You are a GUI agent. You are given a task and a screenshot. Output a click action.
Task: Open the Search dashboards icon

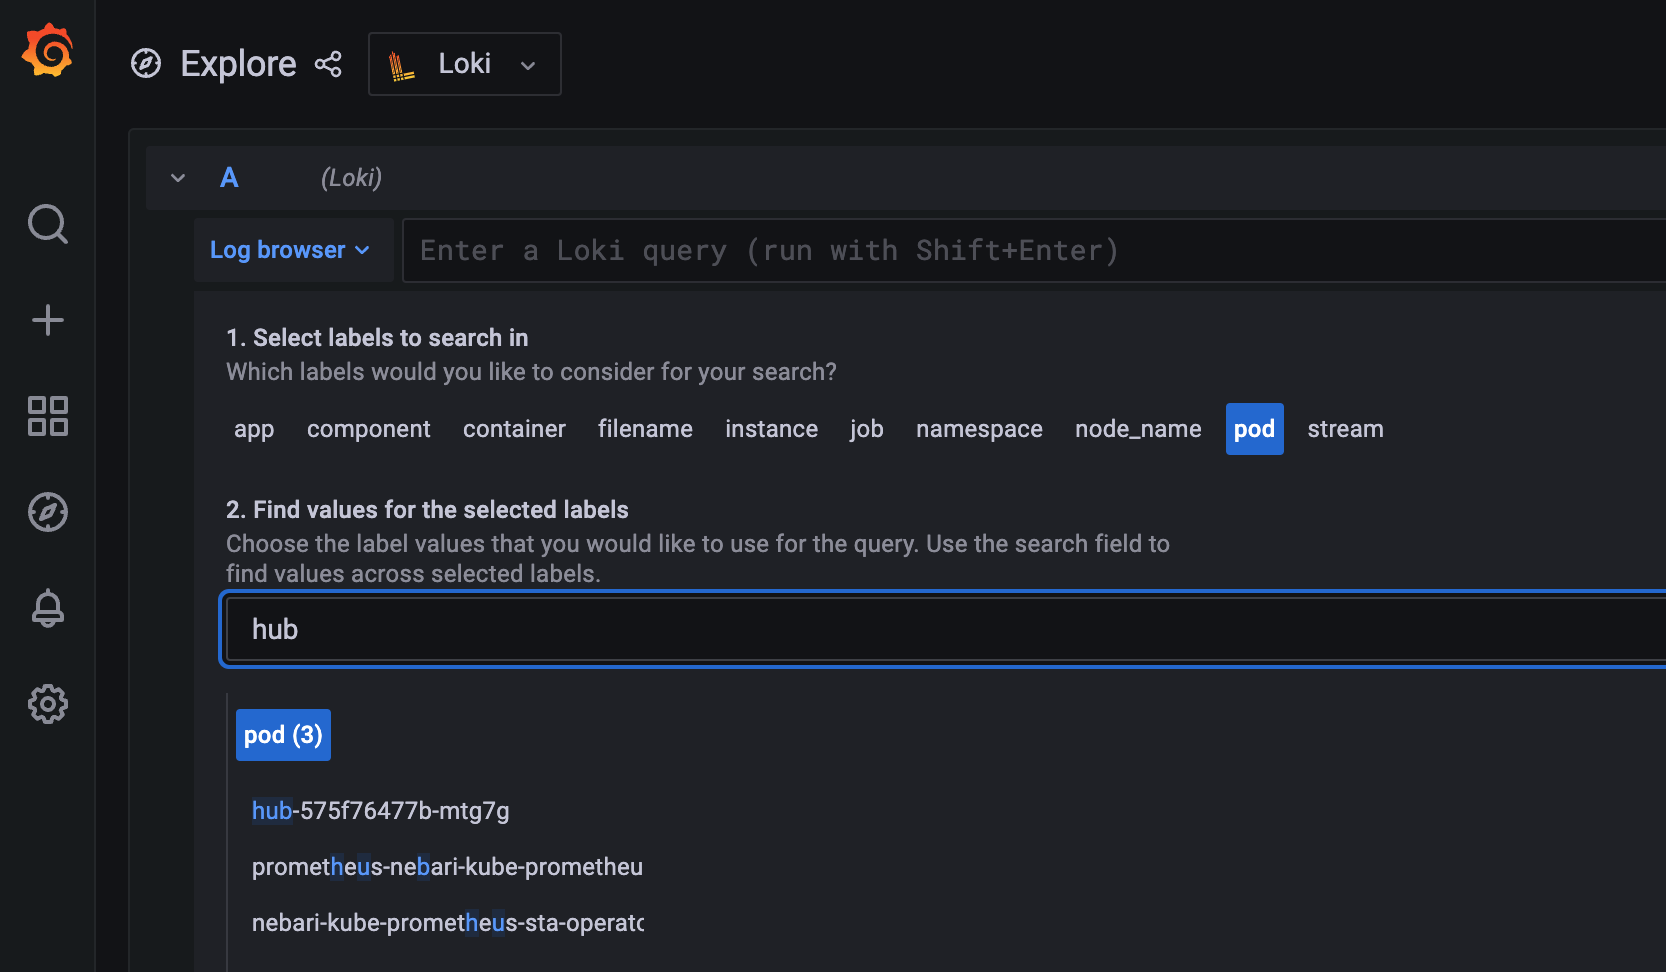(47, 224)
